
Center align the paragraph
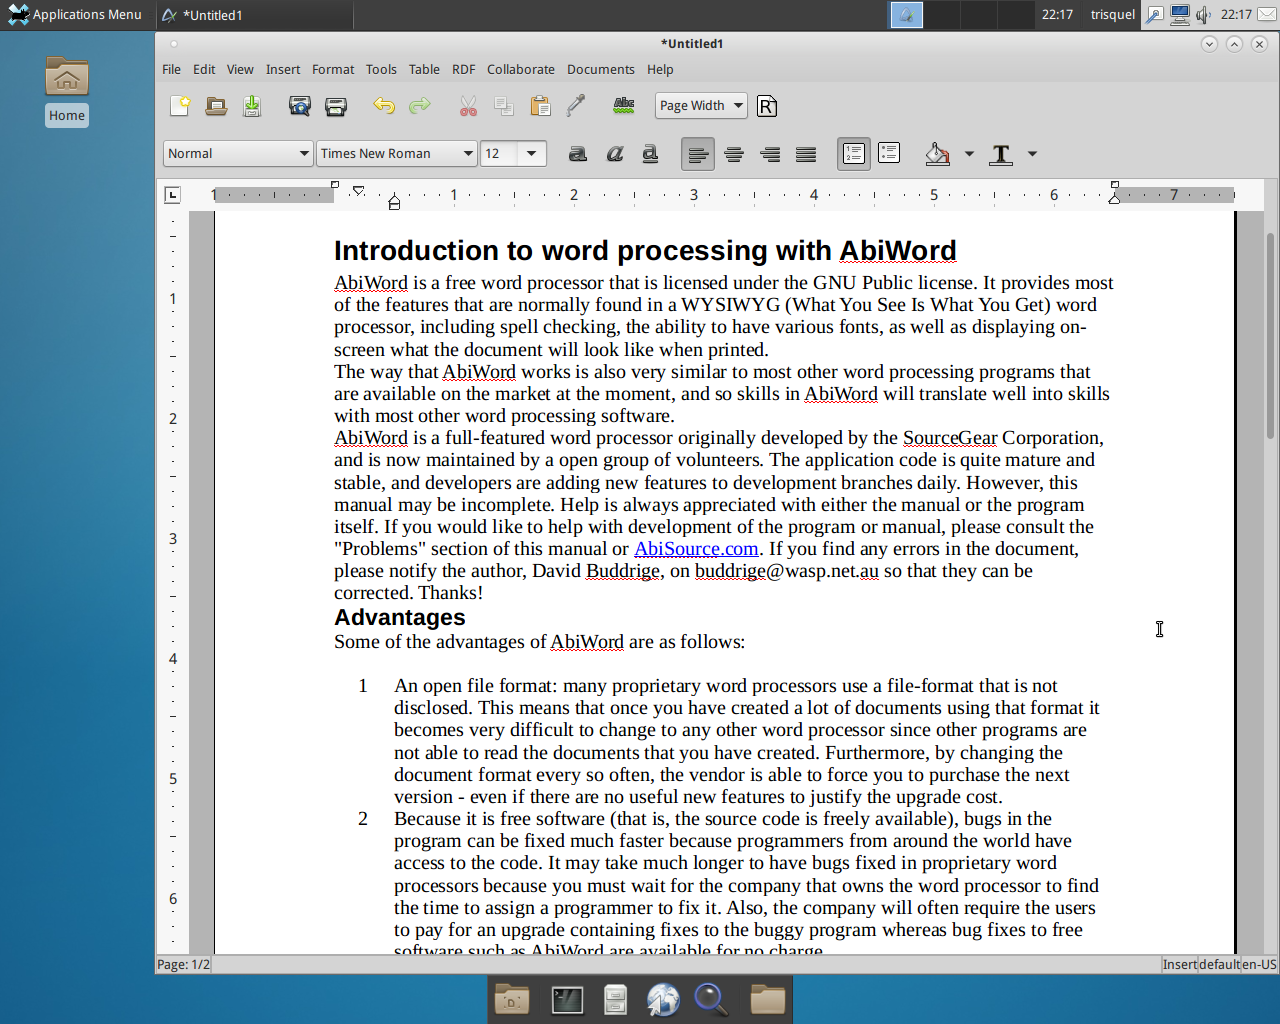point(734,154)
